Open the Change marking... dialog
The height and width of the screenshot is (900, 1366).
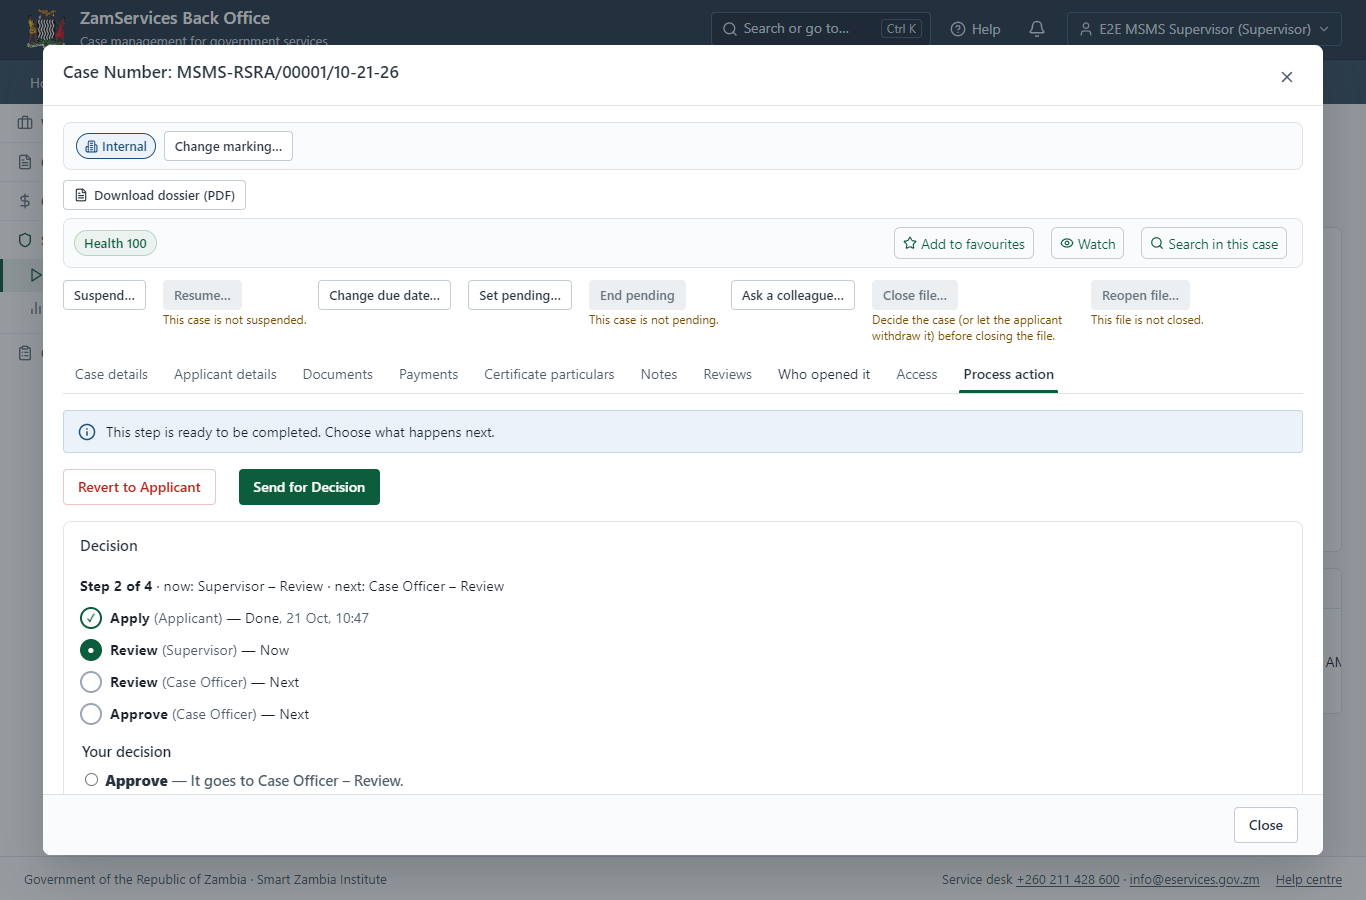228,146
